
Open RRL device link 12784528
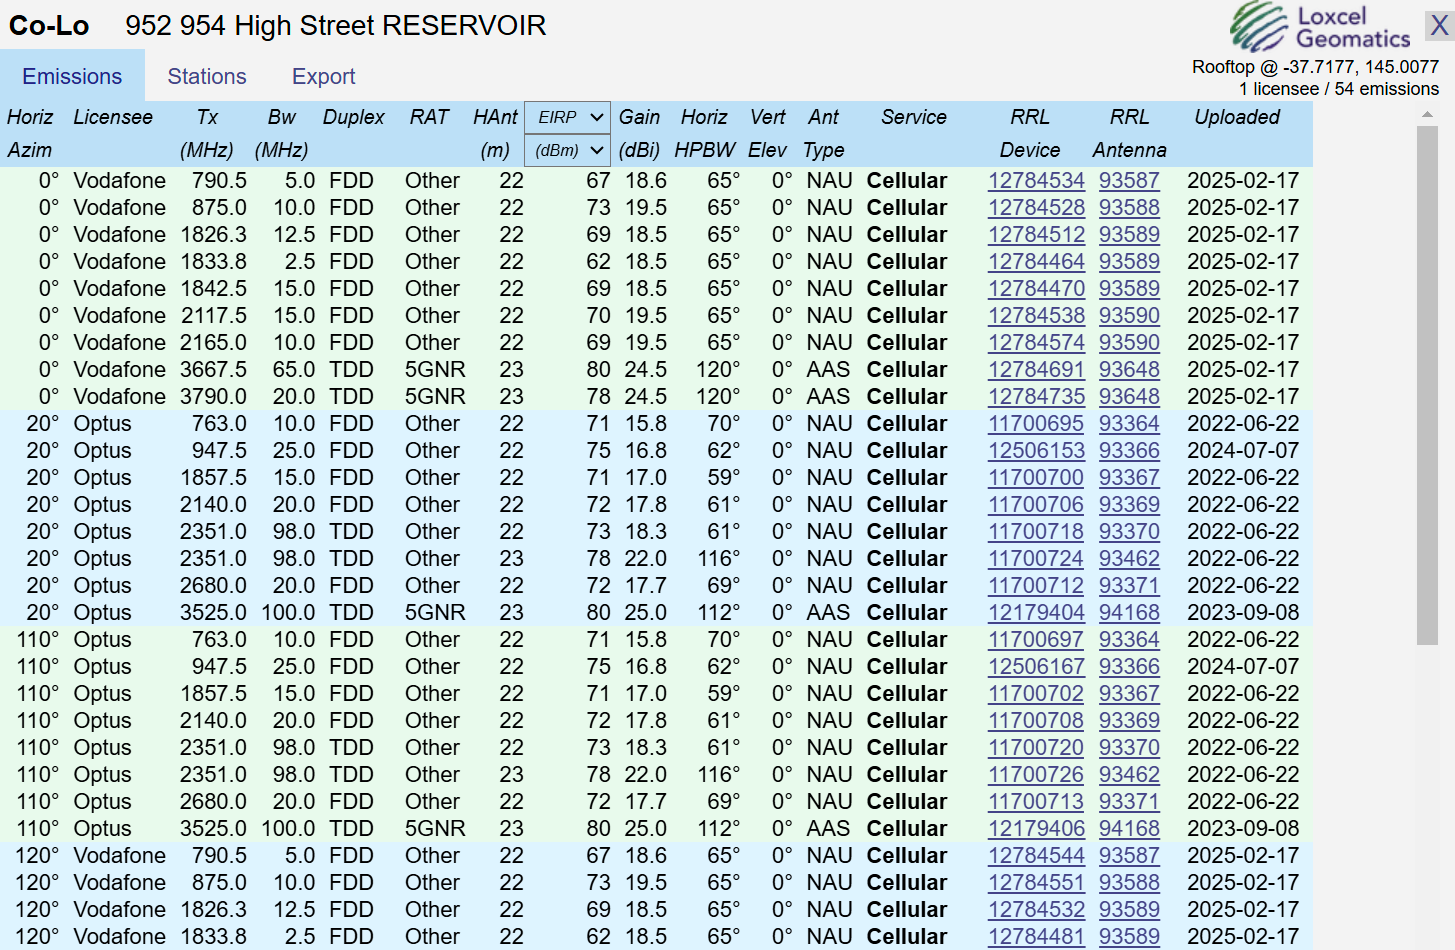pos(1036,207)
